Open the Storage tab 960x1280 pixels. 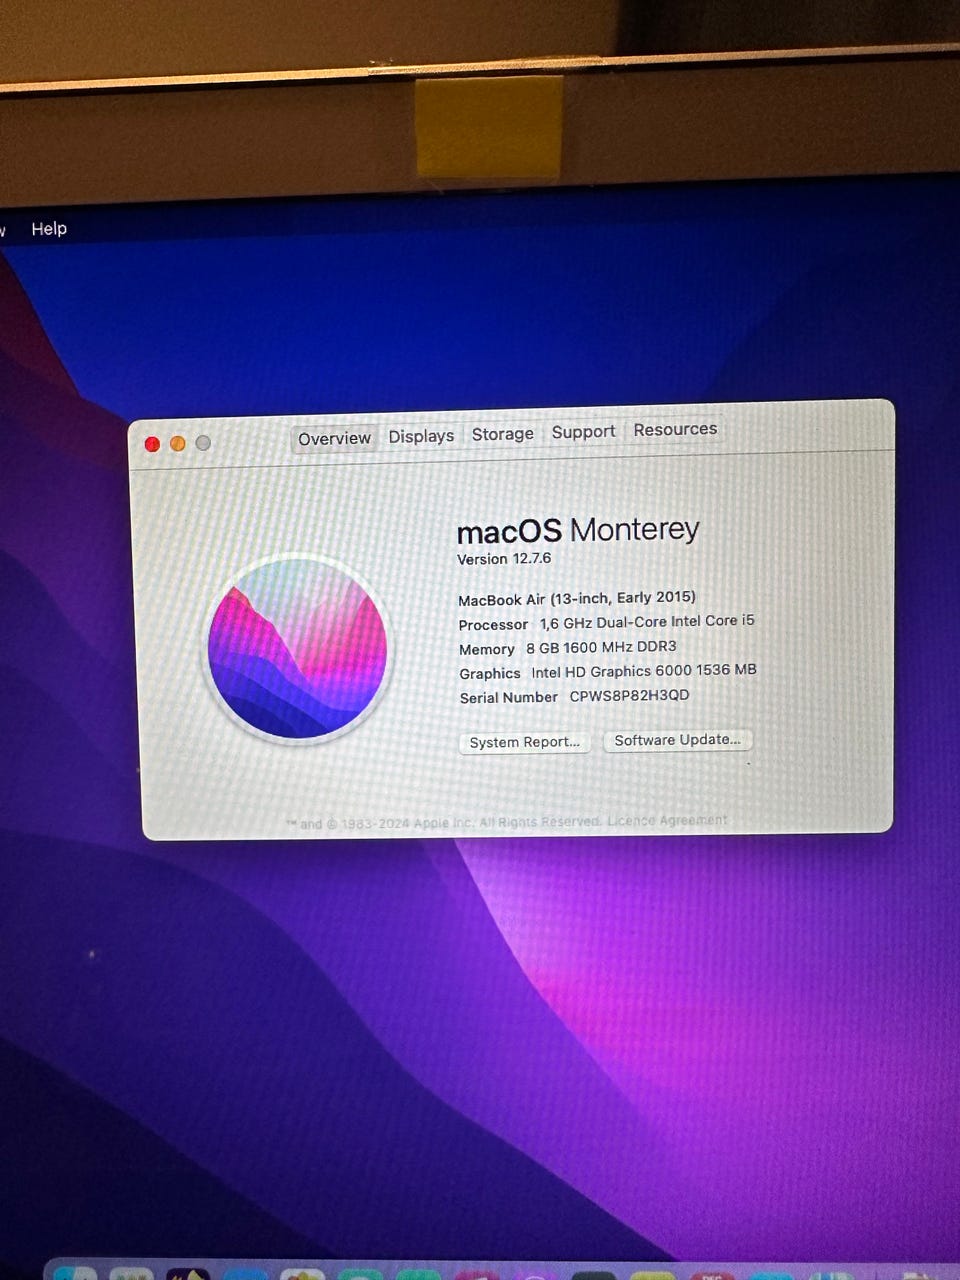click(x=502, y=434)
